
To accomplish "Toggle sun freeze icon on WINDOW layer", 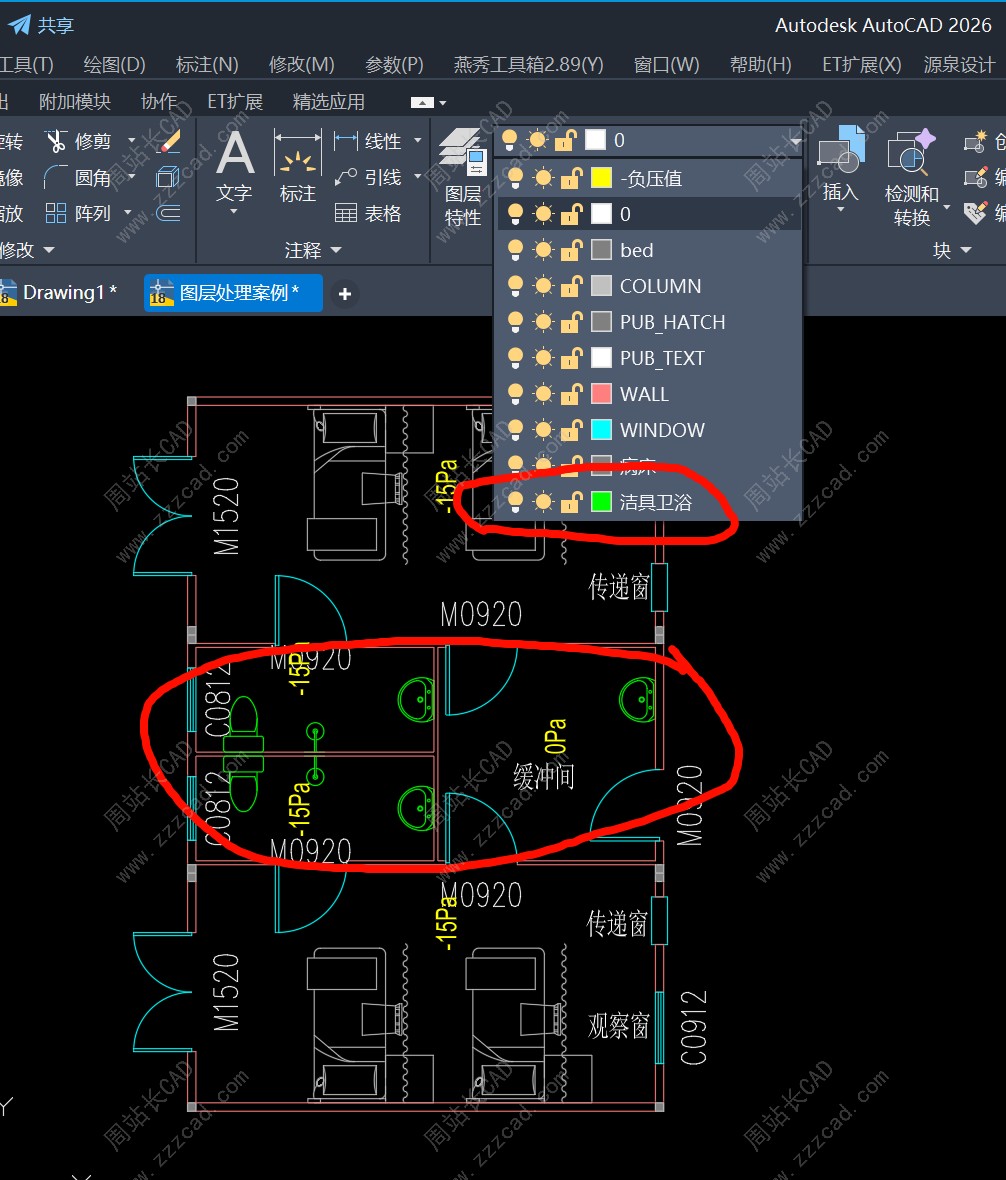I will pos(543,429).
